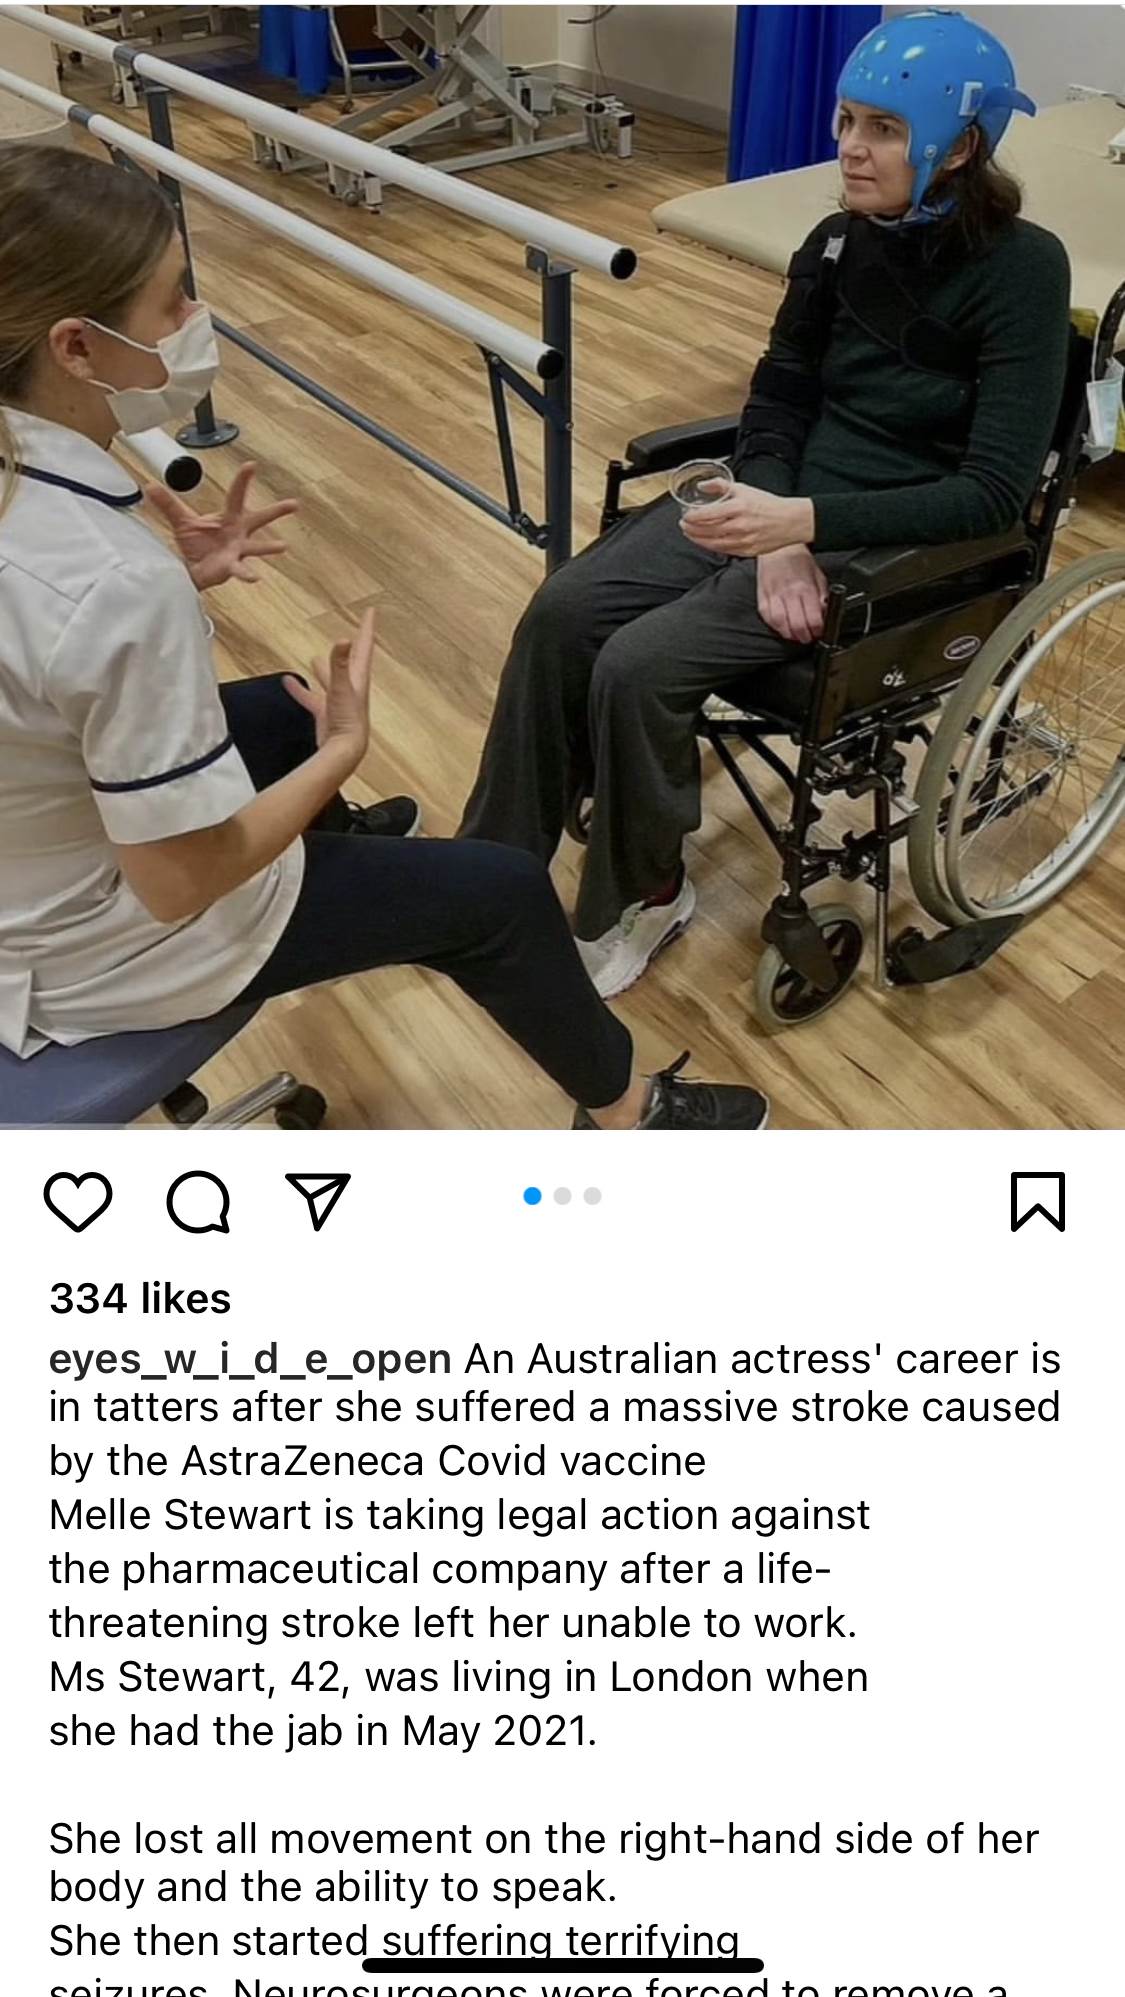Tap the caption line 'body and the ability to speak'
Viewport: 1125px width, 1997px height.
[333, 1887]
